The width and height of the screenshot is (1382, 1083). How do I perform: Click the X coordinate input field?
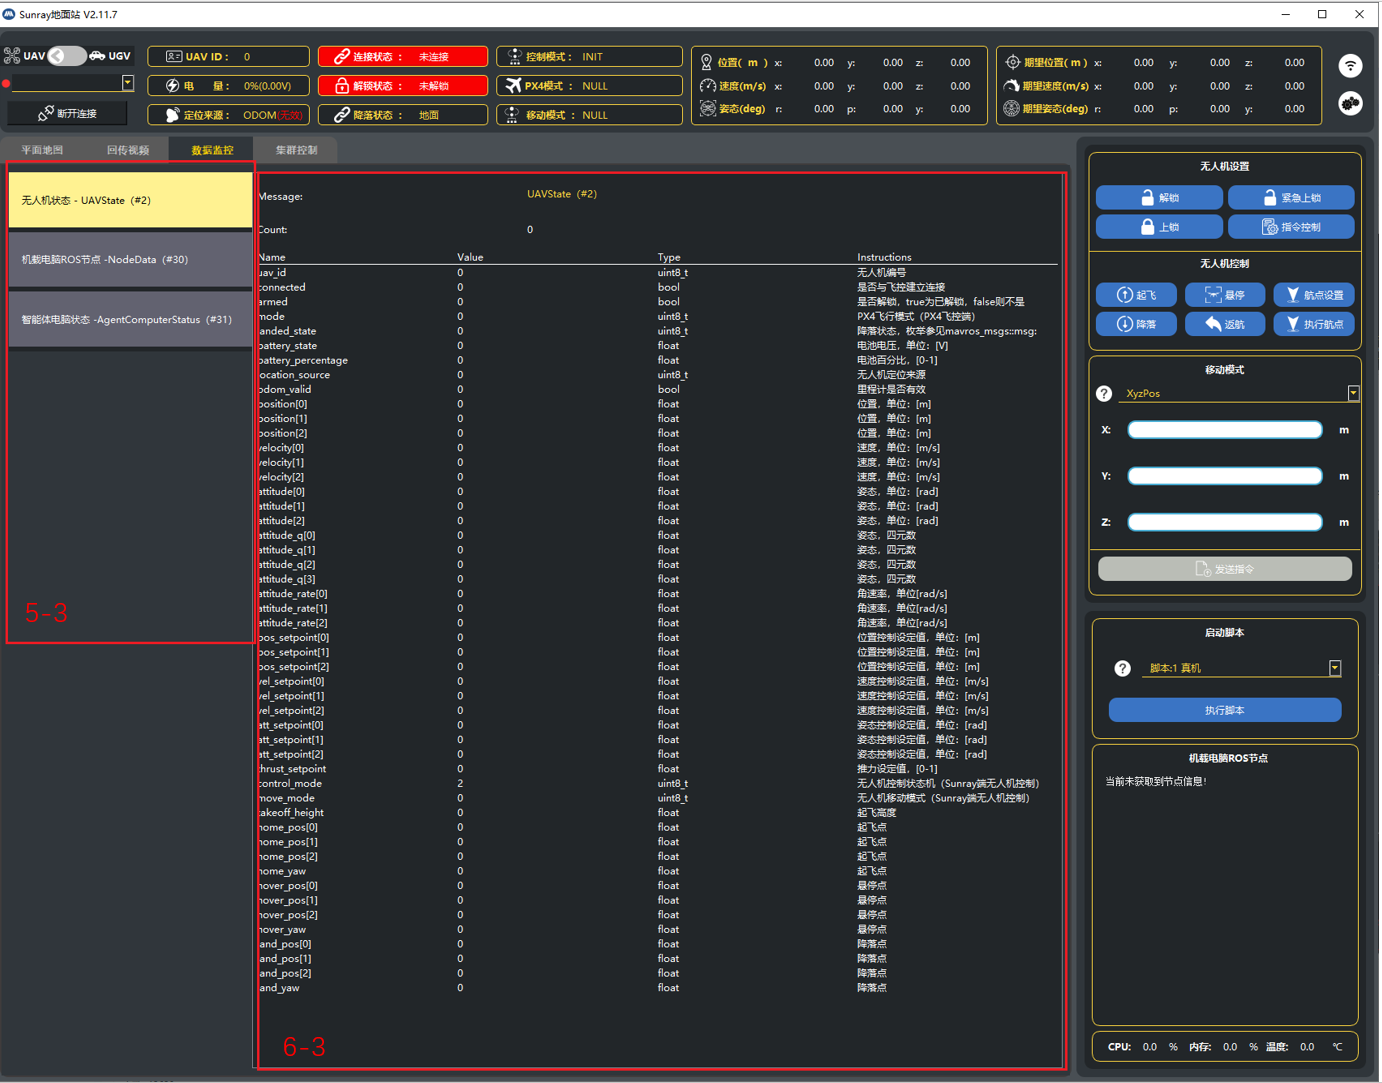pyautogui.click(x=1225, y=430)
